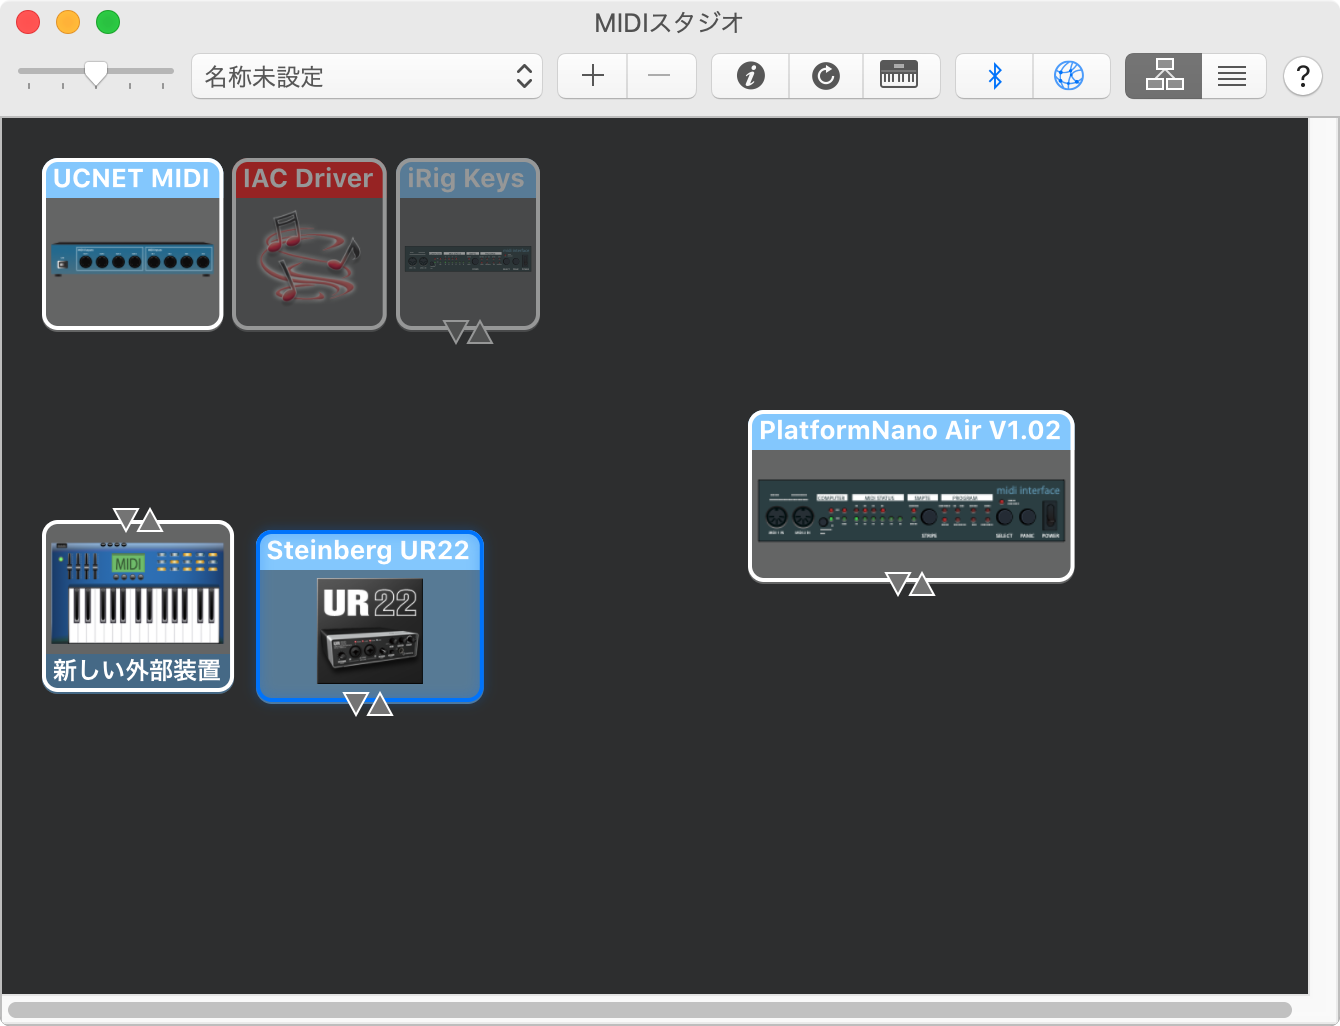Select the 新しい外部装置 keyboard device
The image size is (1340, 1026).
[138, 606]
